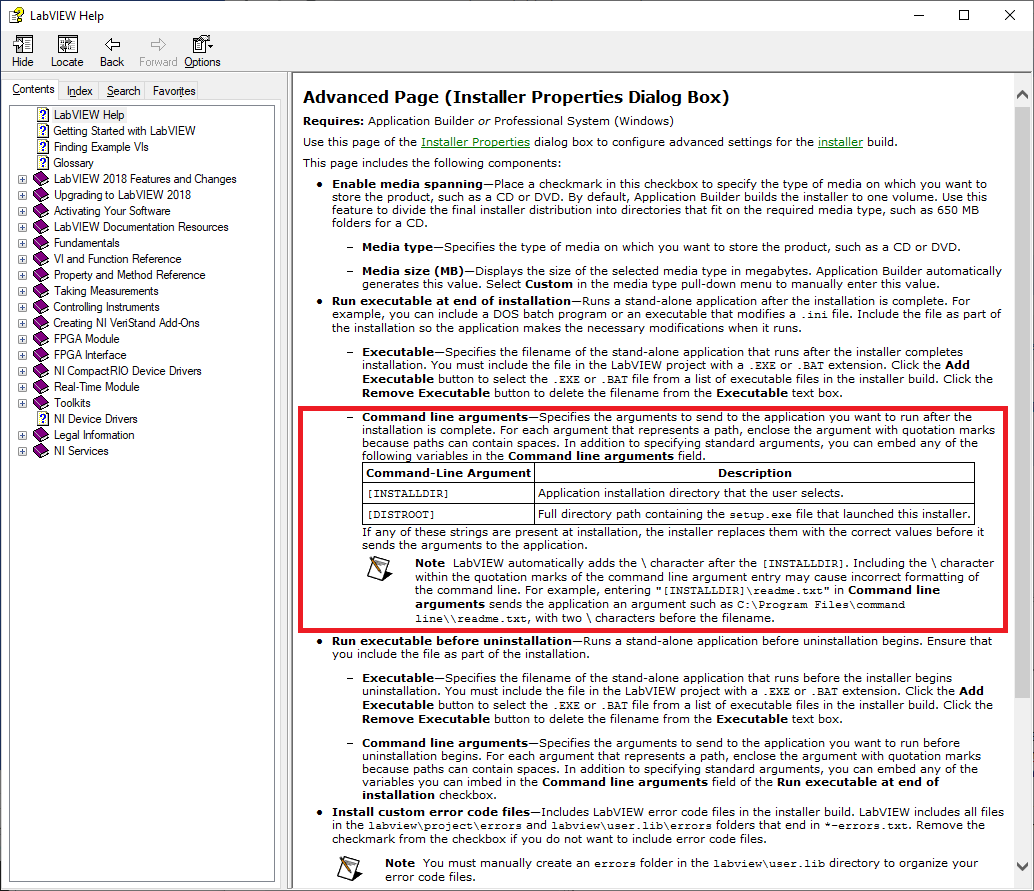Select Real-Time Module tree entry text

[96, 387]
